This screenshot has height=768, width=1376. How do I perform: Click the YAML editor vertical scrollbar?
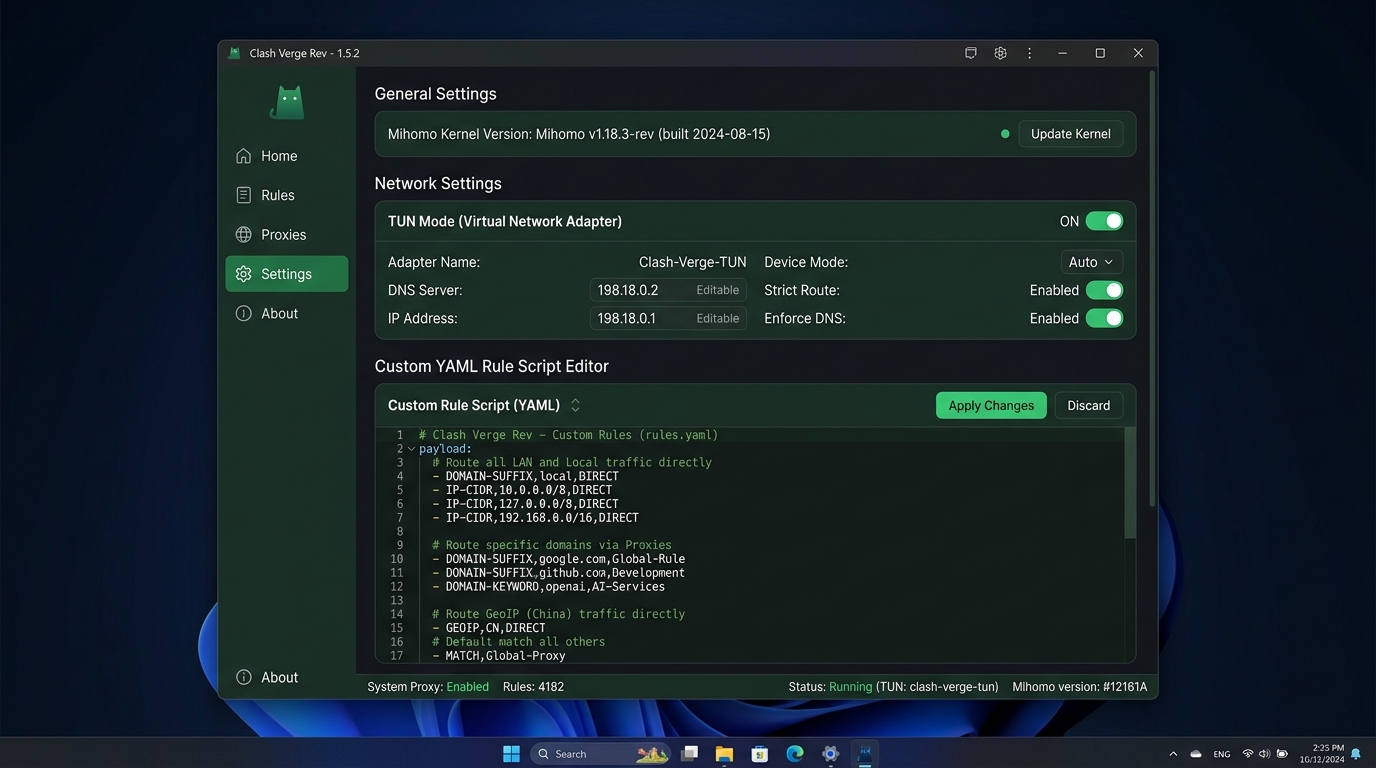coord(1130,483)
